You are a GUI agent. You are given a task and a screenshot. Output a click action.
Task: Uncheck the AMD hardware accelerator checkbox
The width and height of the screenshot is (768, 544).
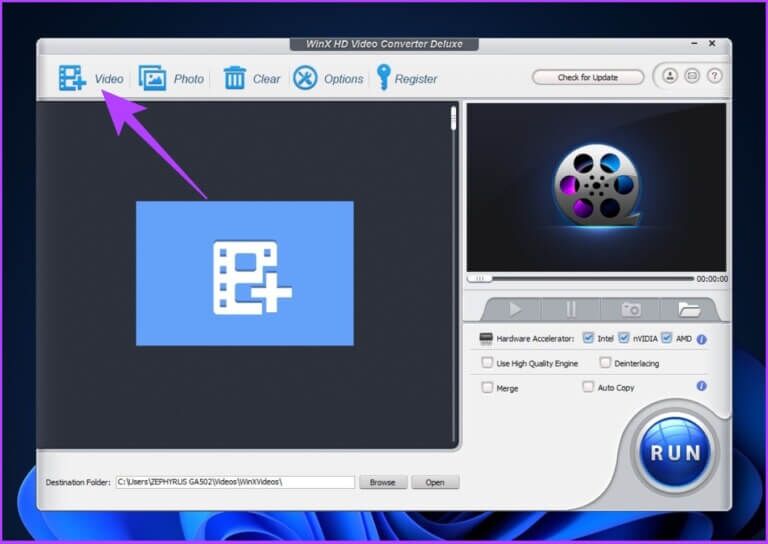coord(666,338)
